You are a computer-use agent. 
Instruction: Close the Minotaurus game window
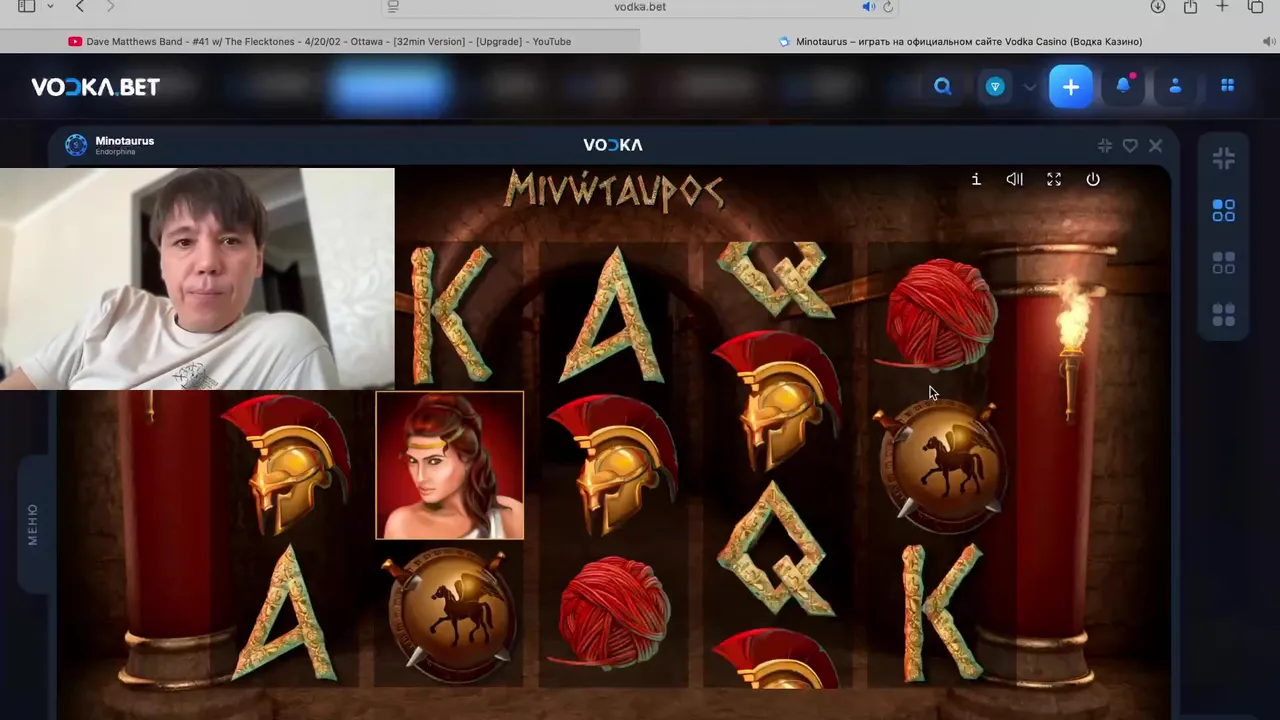pos(1156,145)
